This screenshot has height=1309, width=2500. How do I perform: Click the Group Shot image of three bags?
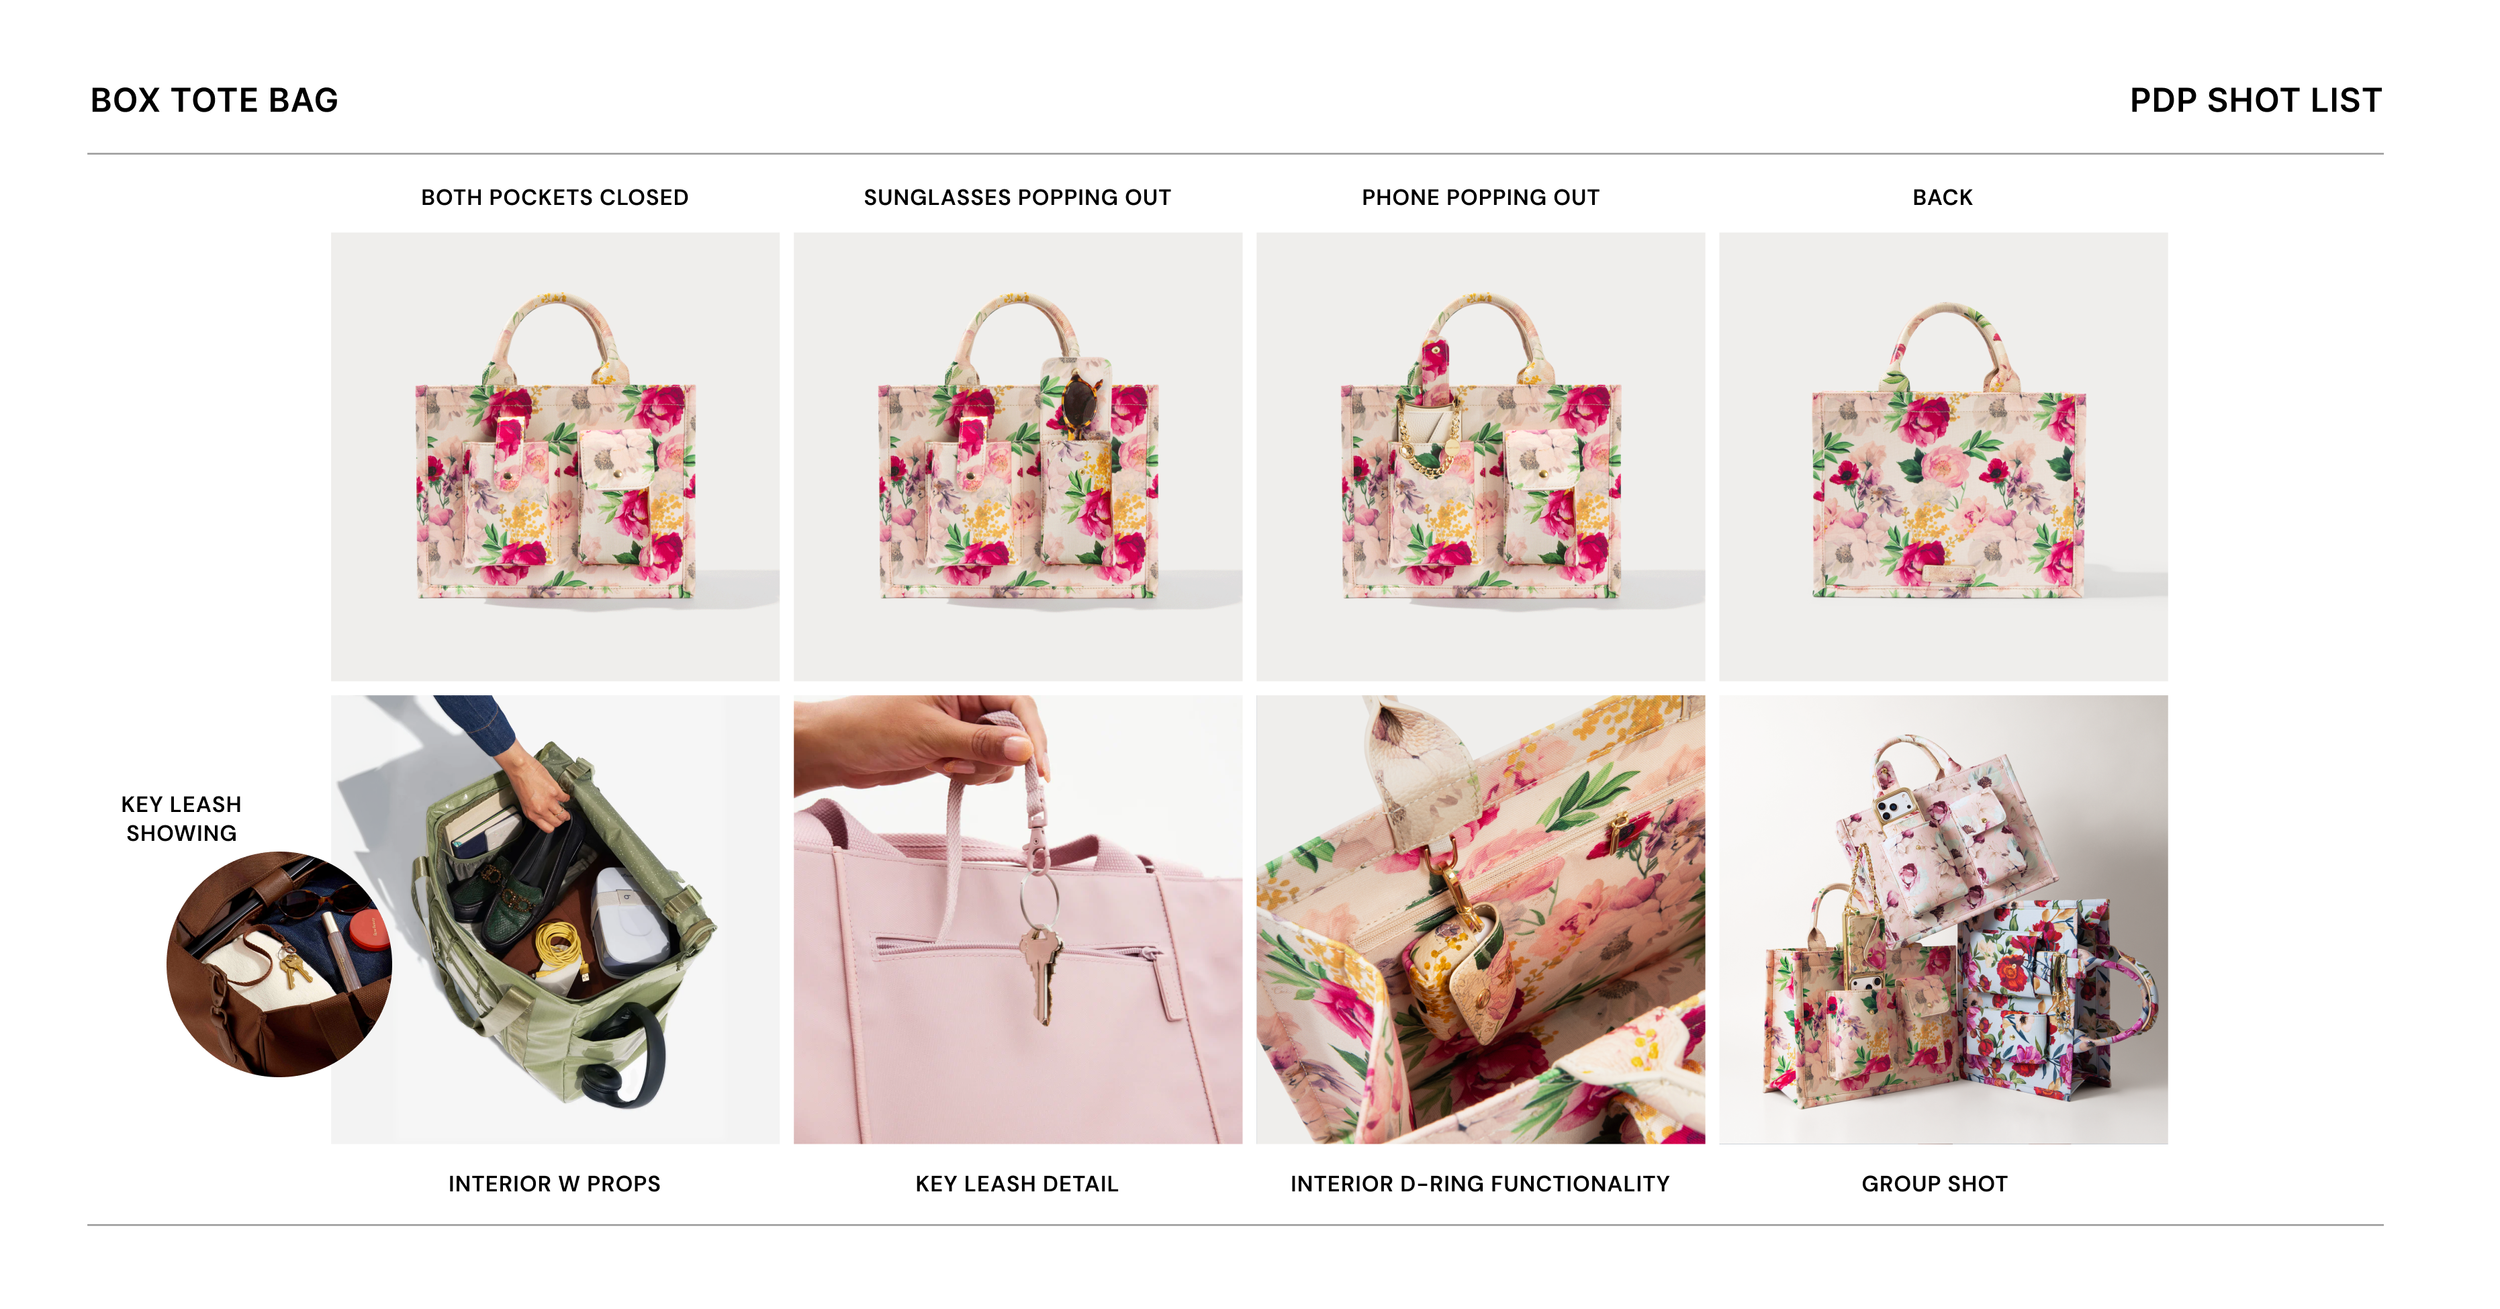coord(1944,920)
